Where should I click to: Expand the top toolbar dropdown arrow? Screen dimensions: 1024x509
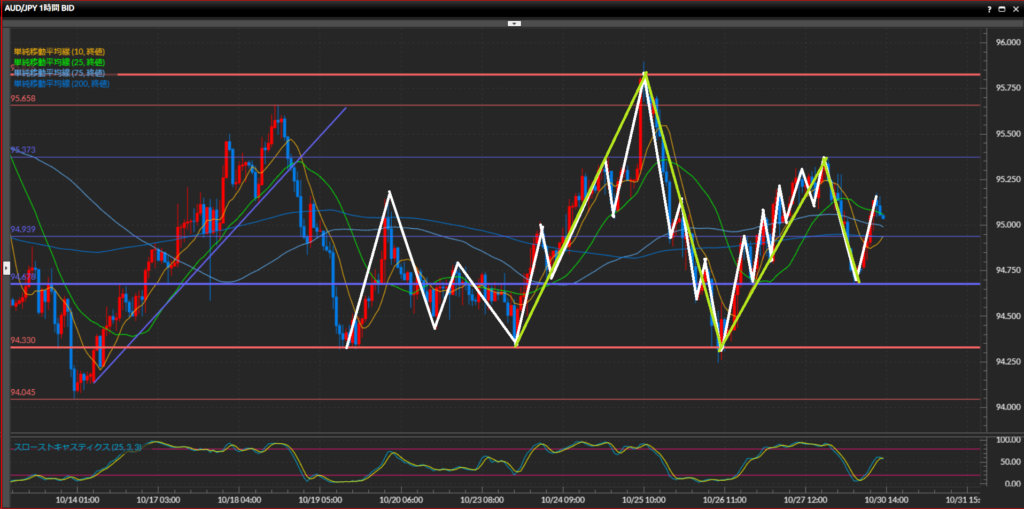pyautogui.click(x=512, y=22)
